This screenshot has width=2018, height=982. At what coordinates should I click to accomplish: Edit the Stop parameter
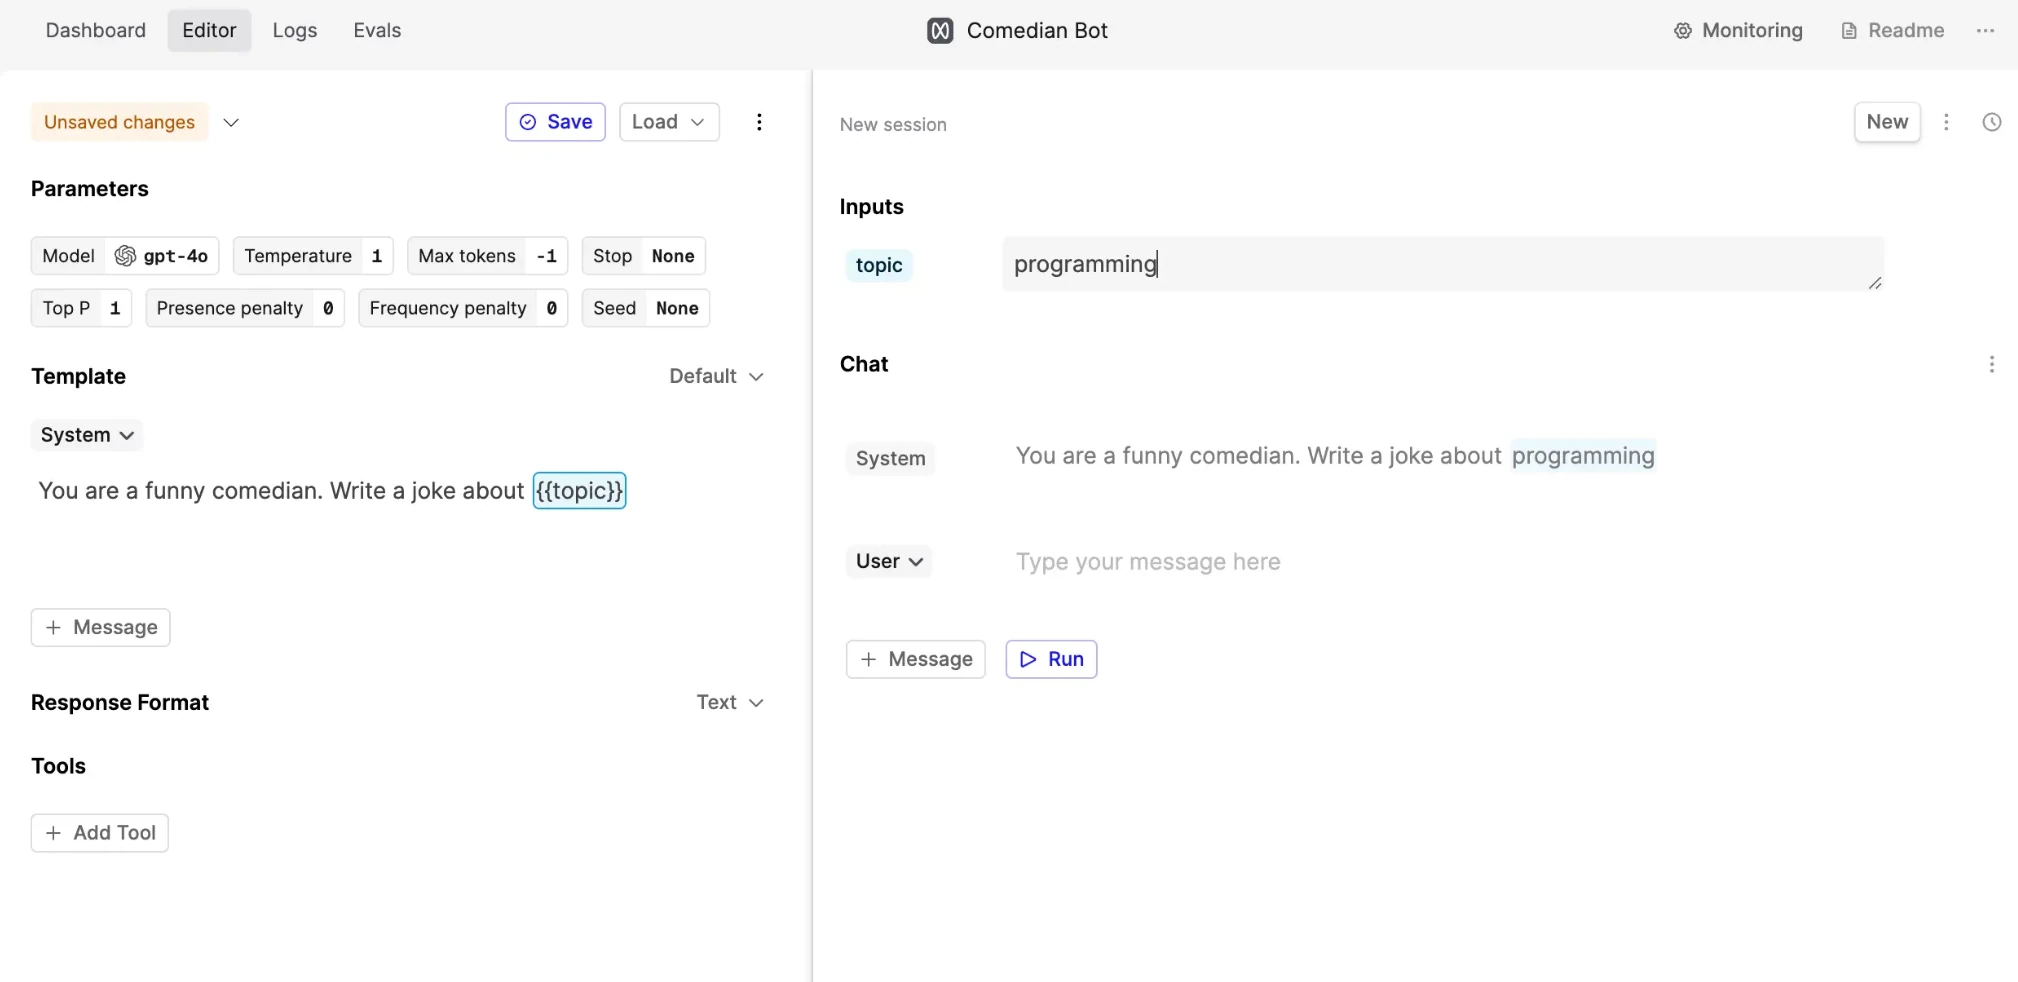click(643, 256)
